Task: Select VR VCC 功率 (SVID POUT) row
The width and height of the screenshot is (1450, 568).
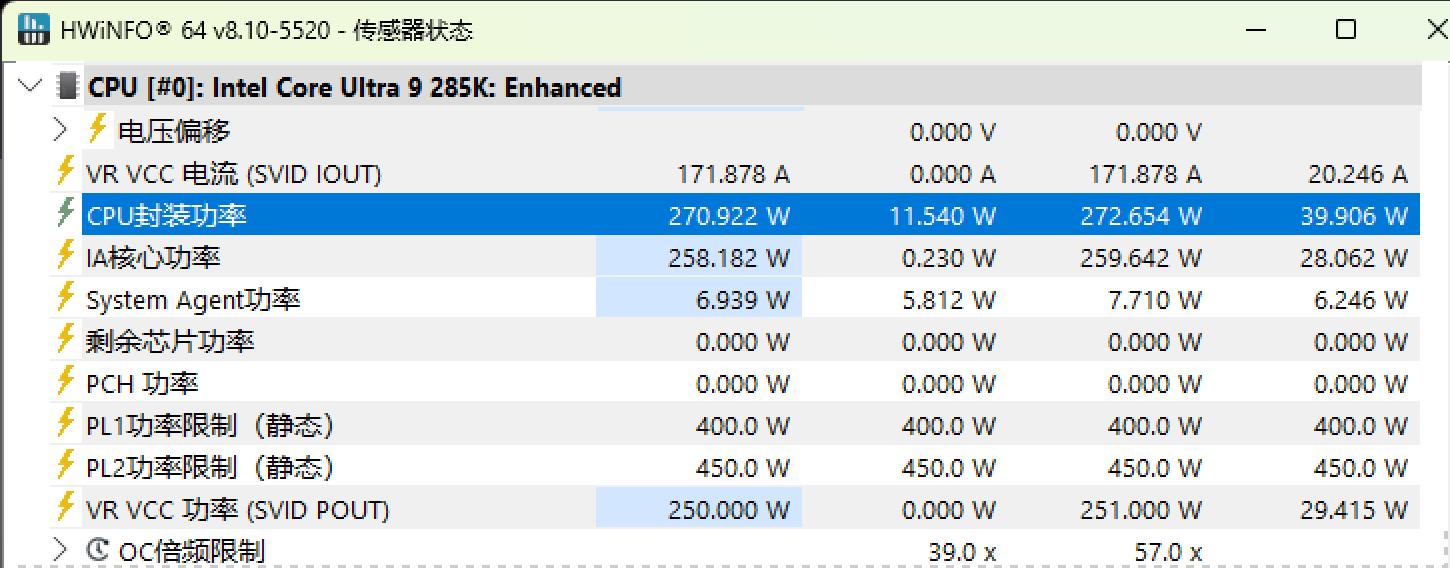Action: (237, 510)
